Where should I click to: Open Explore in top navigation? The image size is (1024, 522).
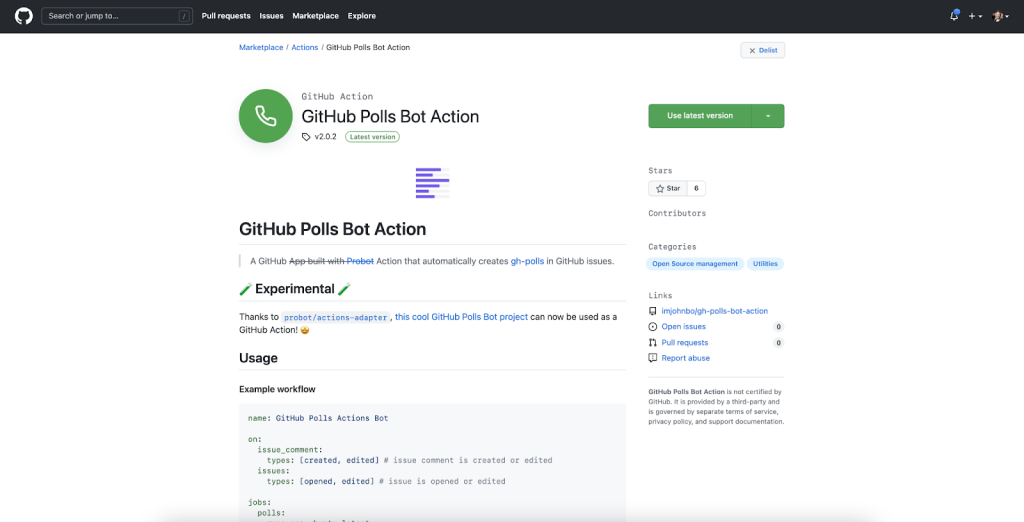click(x=362, y=16)
